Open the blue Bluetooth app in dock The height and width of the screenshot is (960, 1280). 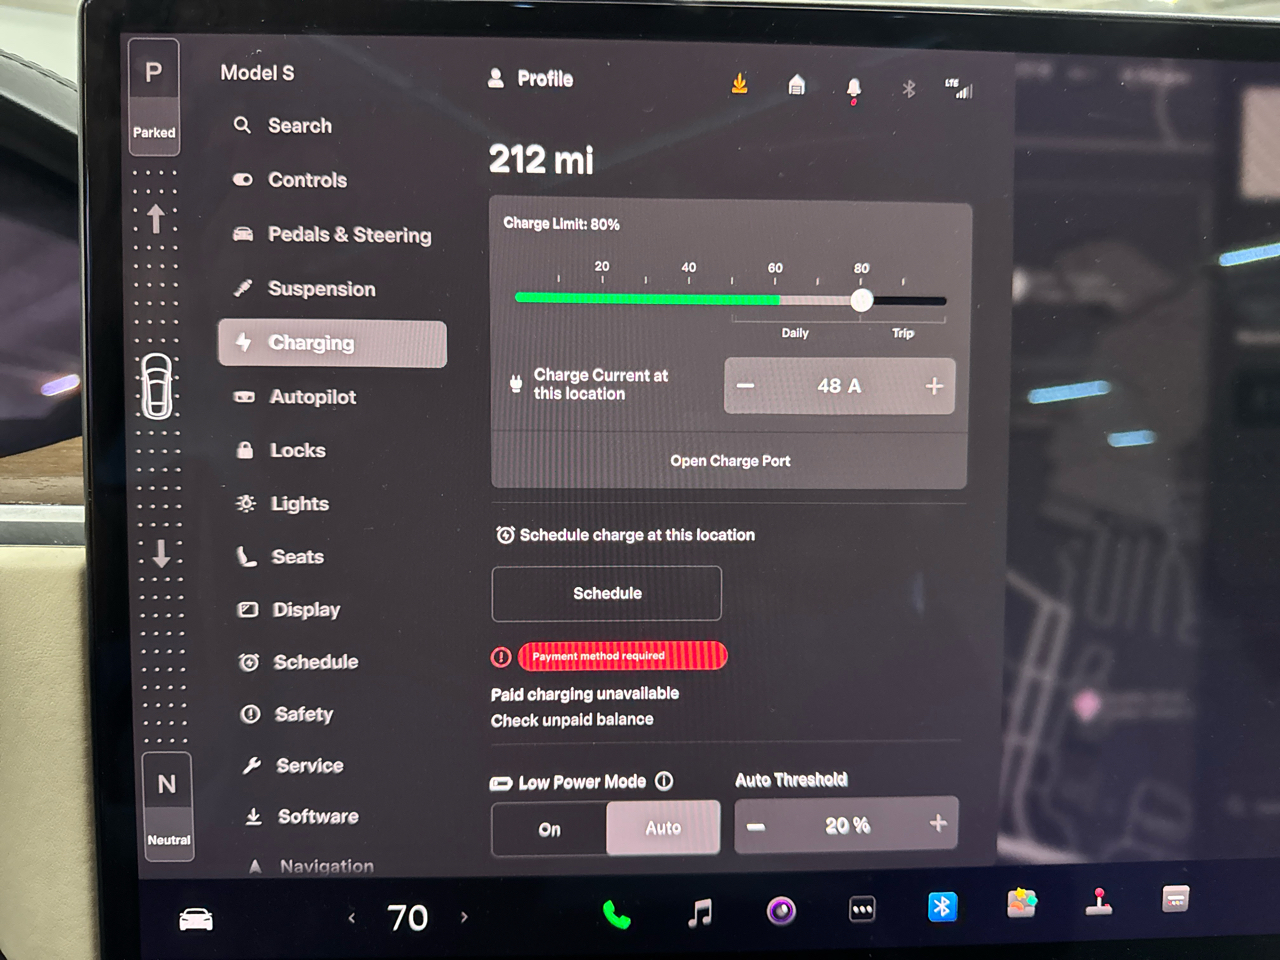point(942,906)
